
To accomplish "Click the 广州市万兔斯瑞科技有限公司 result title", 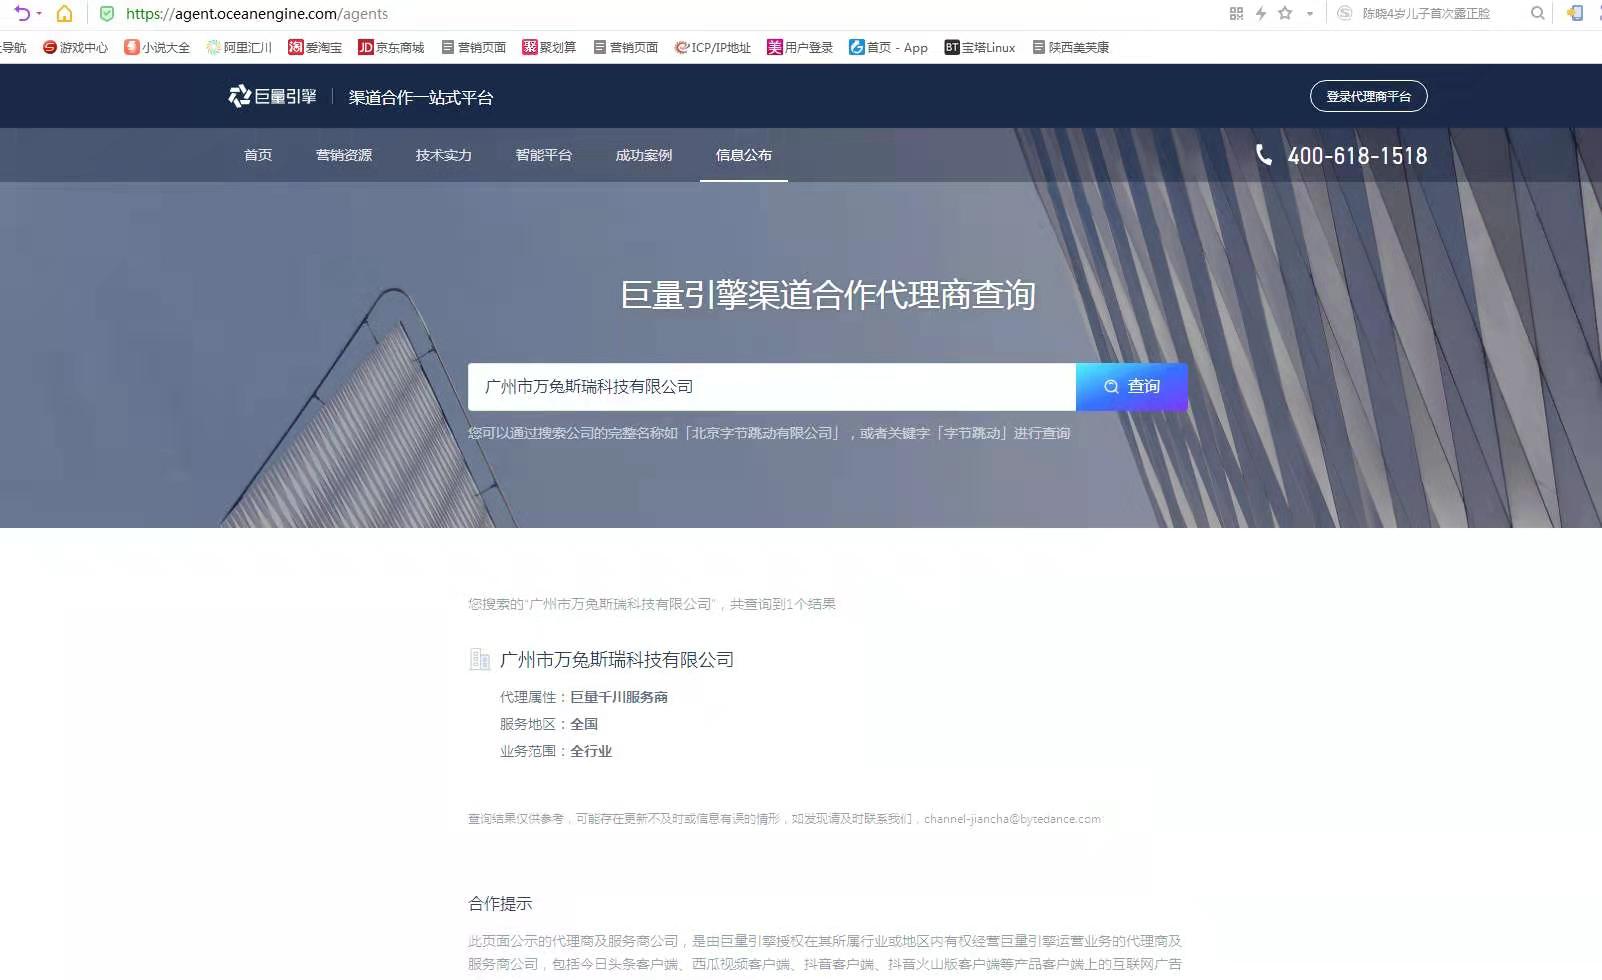I will tap(617, 659).
